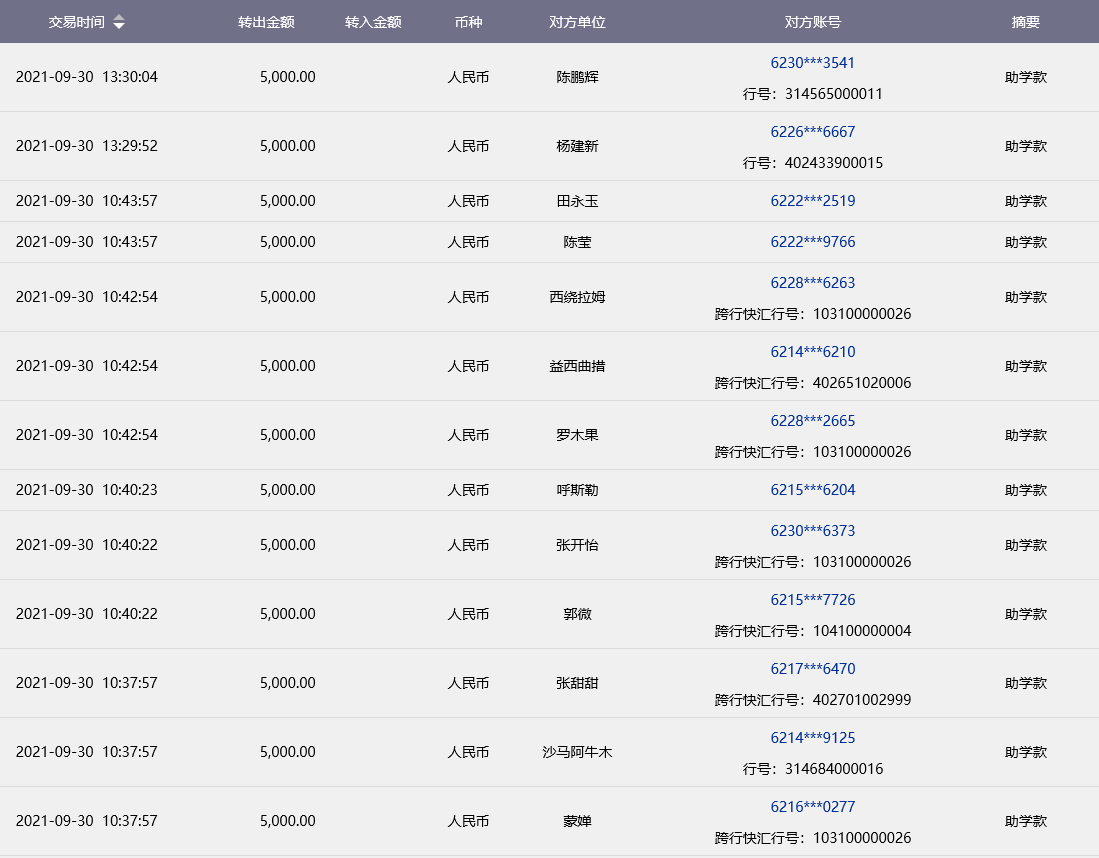Open account link 6228***6263
The image size is (1099, 858).
812,282
